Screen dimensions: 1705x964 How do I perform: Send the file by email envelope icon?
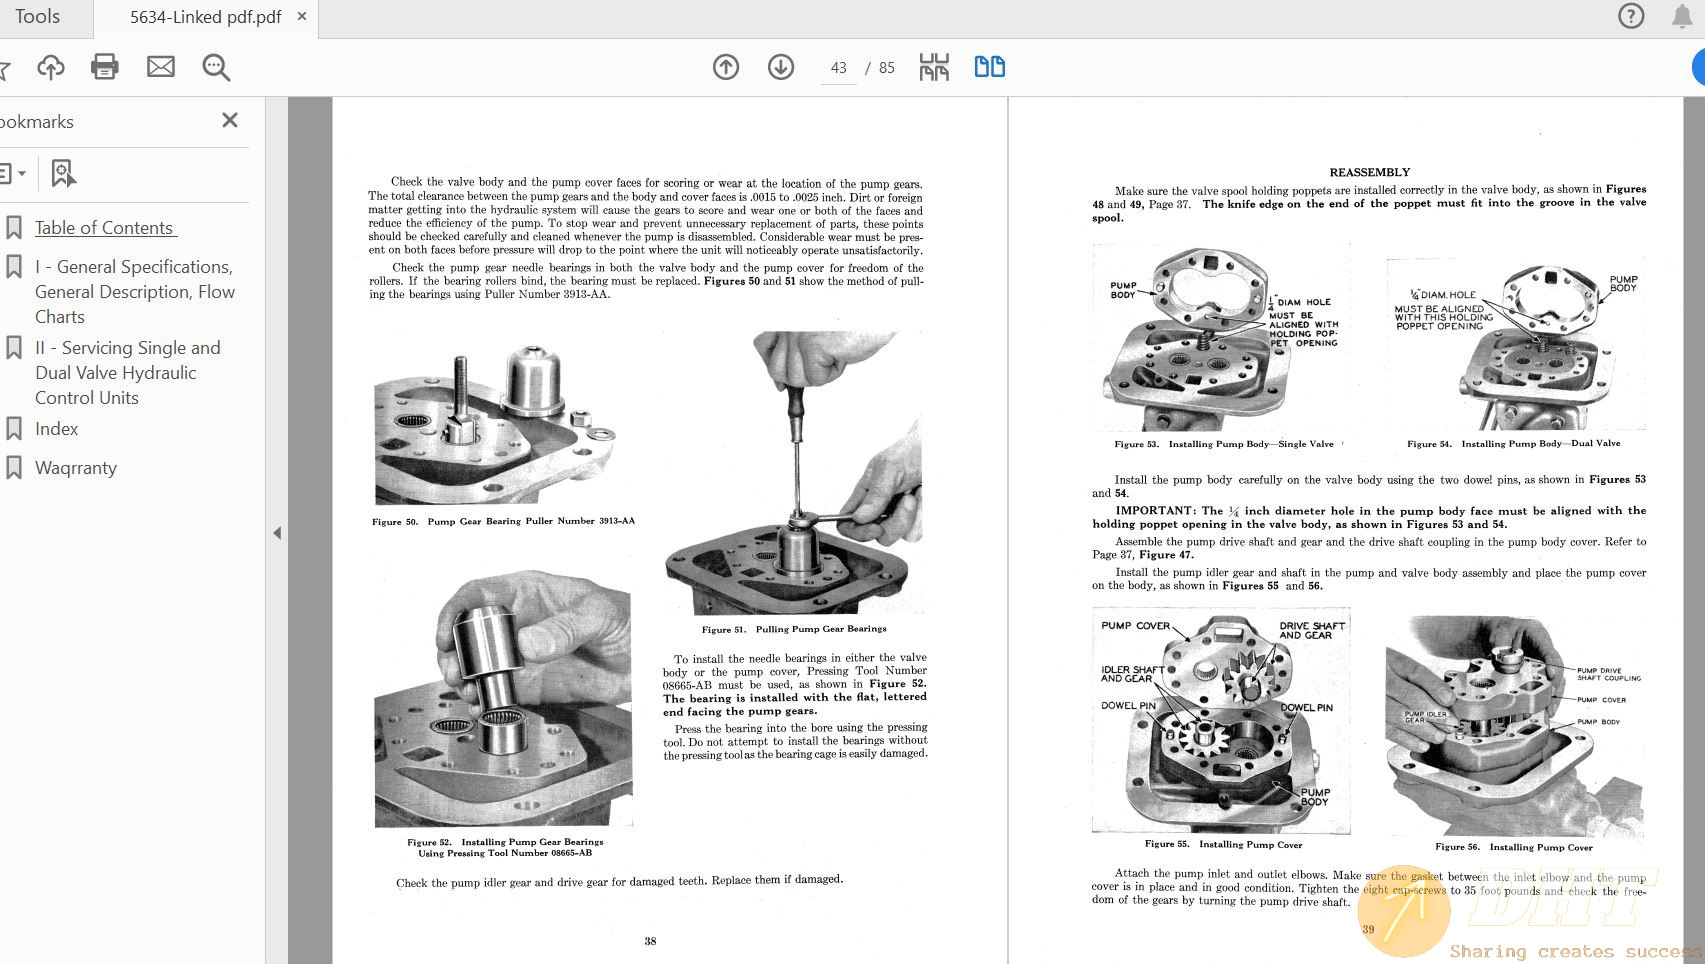(161, 67)
